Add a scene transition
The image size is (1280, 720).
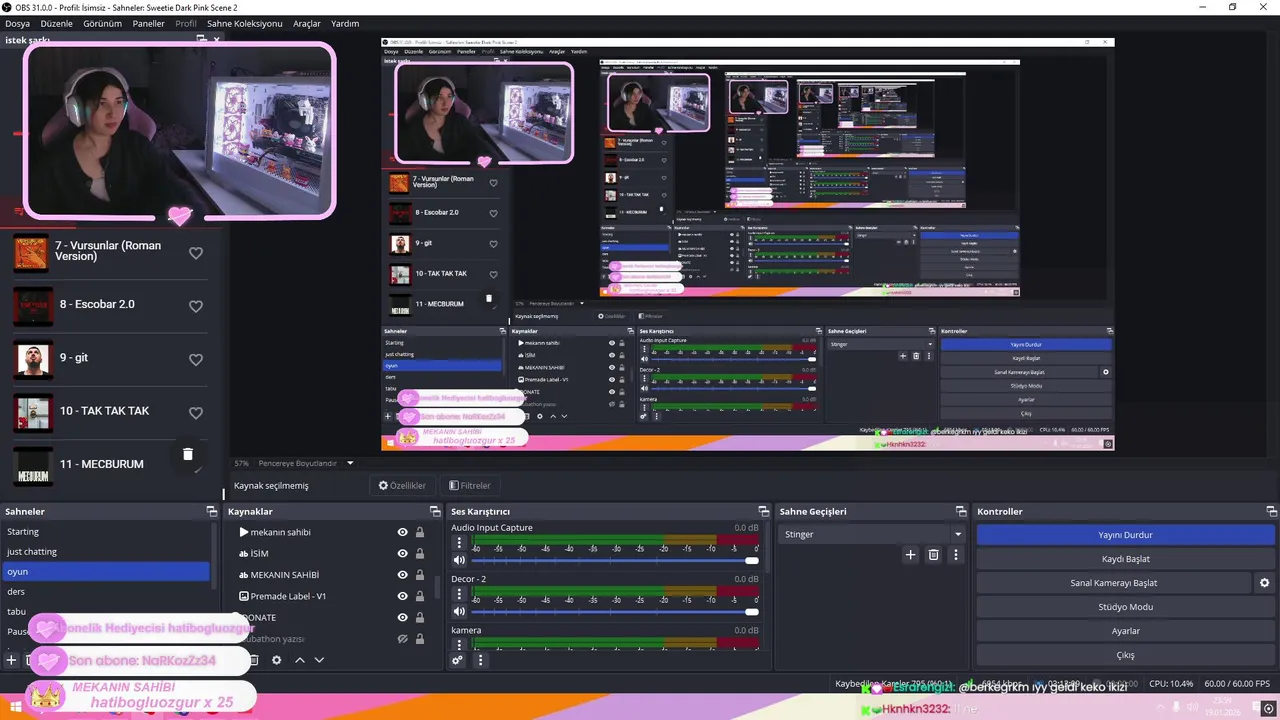click(910, 555)
